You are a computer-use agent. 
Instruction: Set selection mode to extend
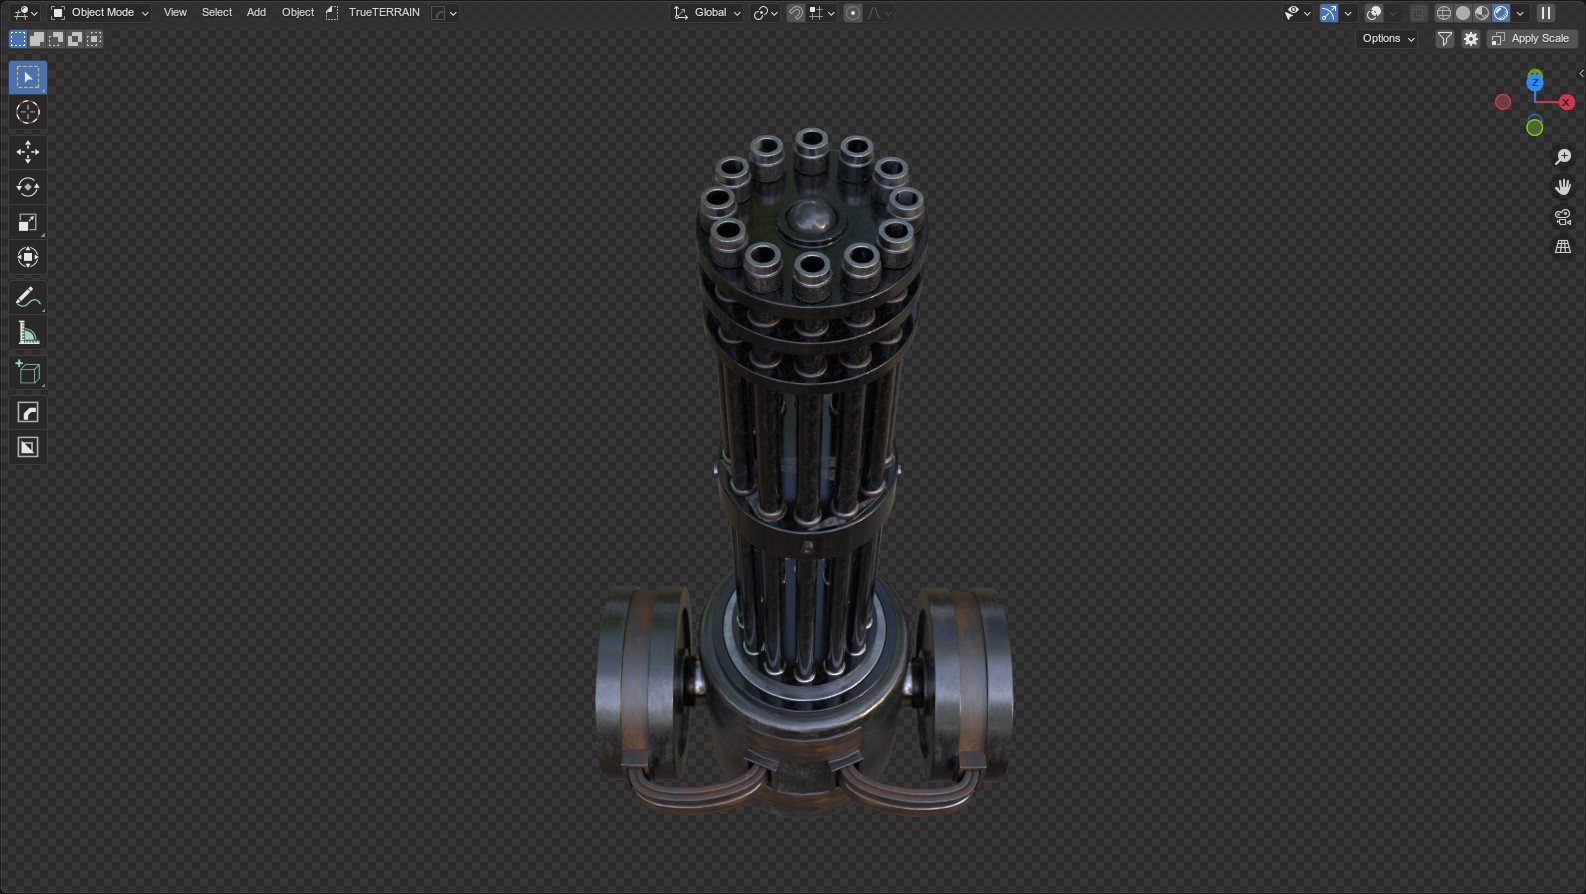coord(37,39)
